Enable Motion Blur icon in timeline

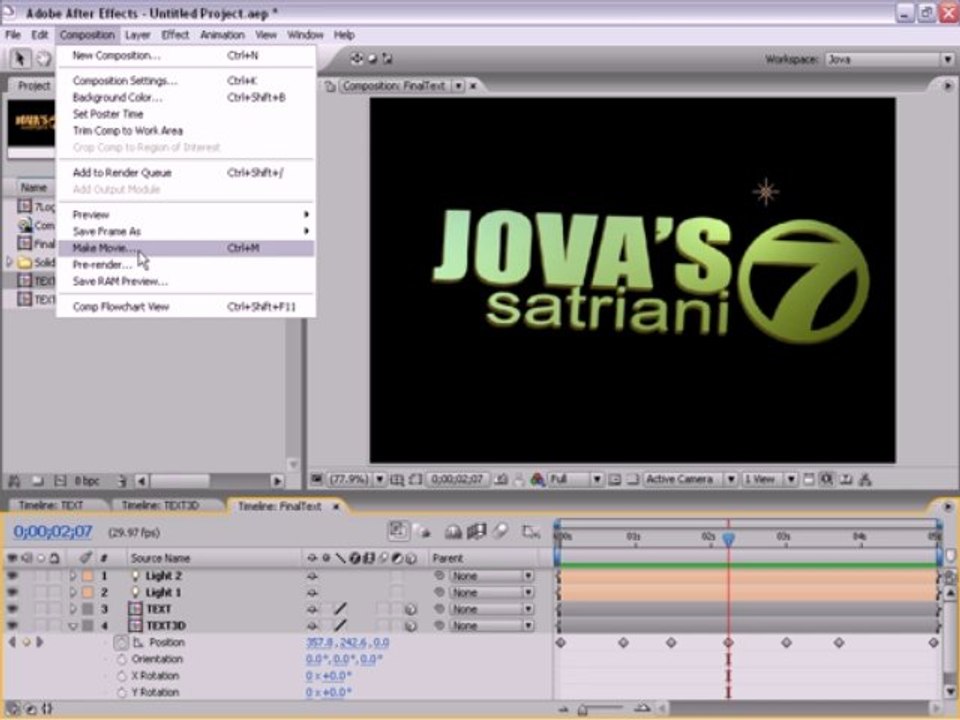click(x=500, y=531)
